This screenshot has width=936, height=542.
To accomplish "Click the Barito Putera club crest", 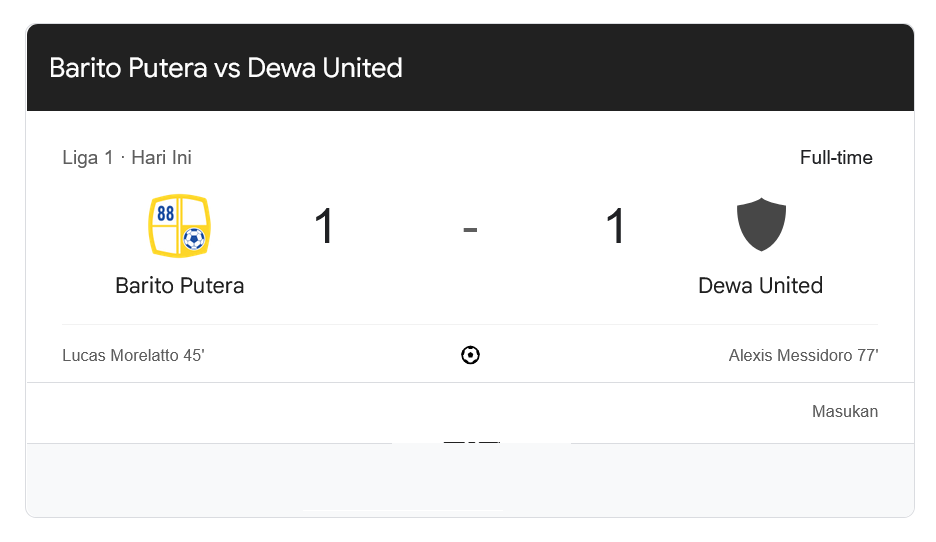I will coord(180,226).
